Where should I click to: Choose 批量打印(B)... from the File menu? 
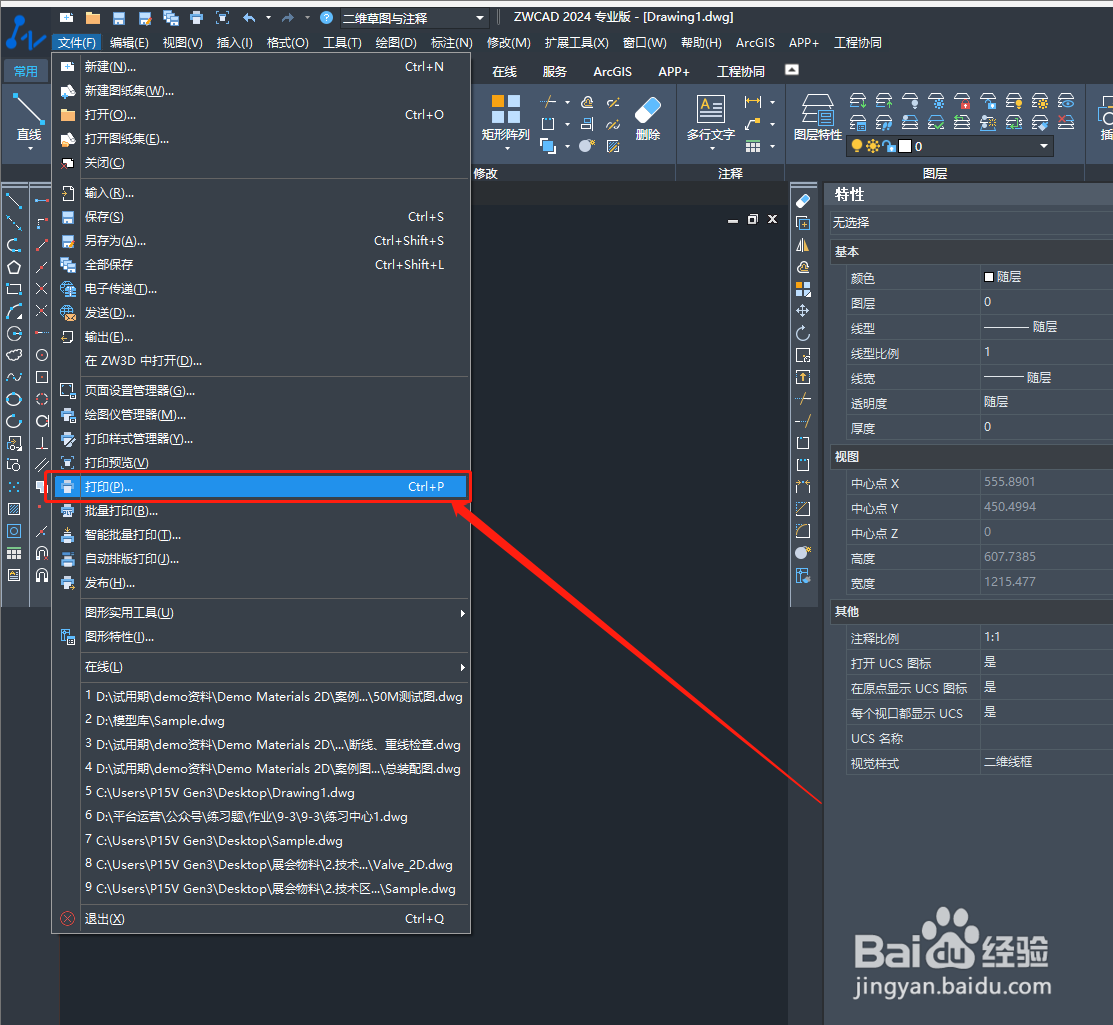(261, 511)
